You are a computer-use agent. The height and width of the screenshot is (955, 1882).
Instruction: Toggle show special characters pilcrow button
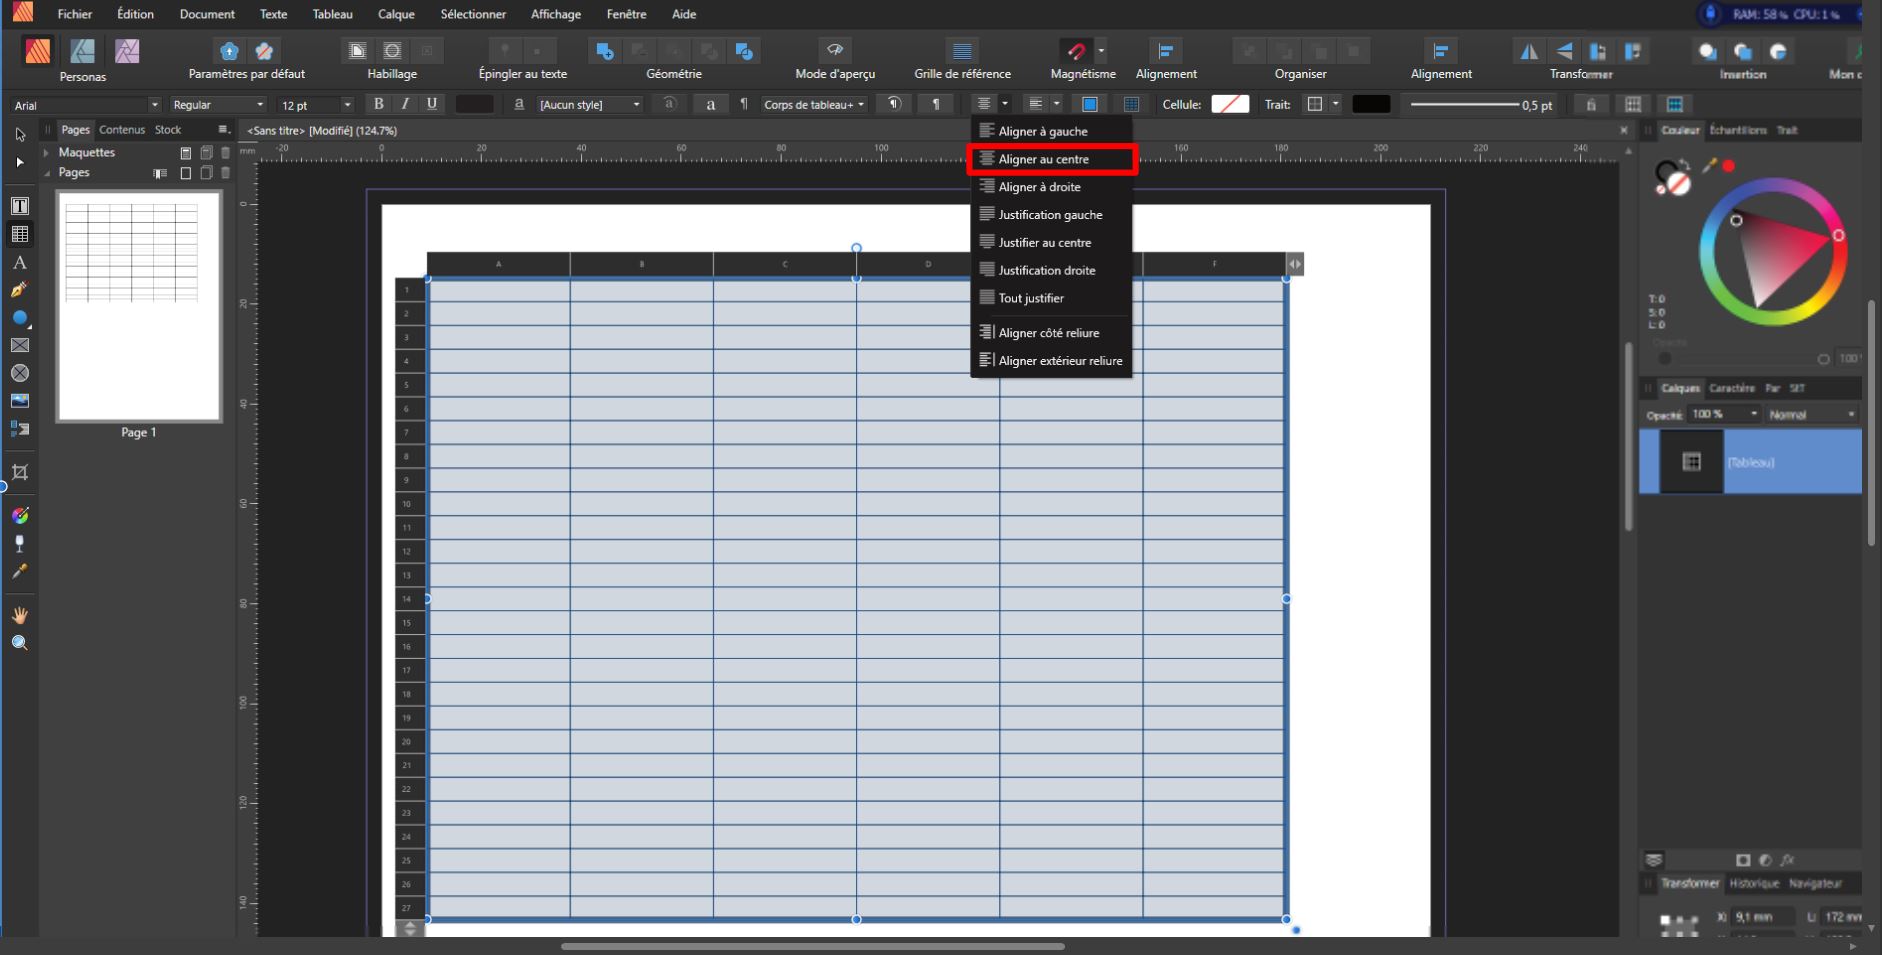coord(936,104)
